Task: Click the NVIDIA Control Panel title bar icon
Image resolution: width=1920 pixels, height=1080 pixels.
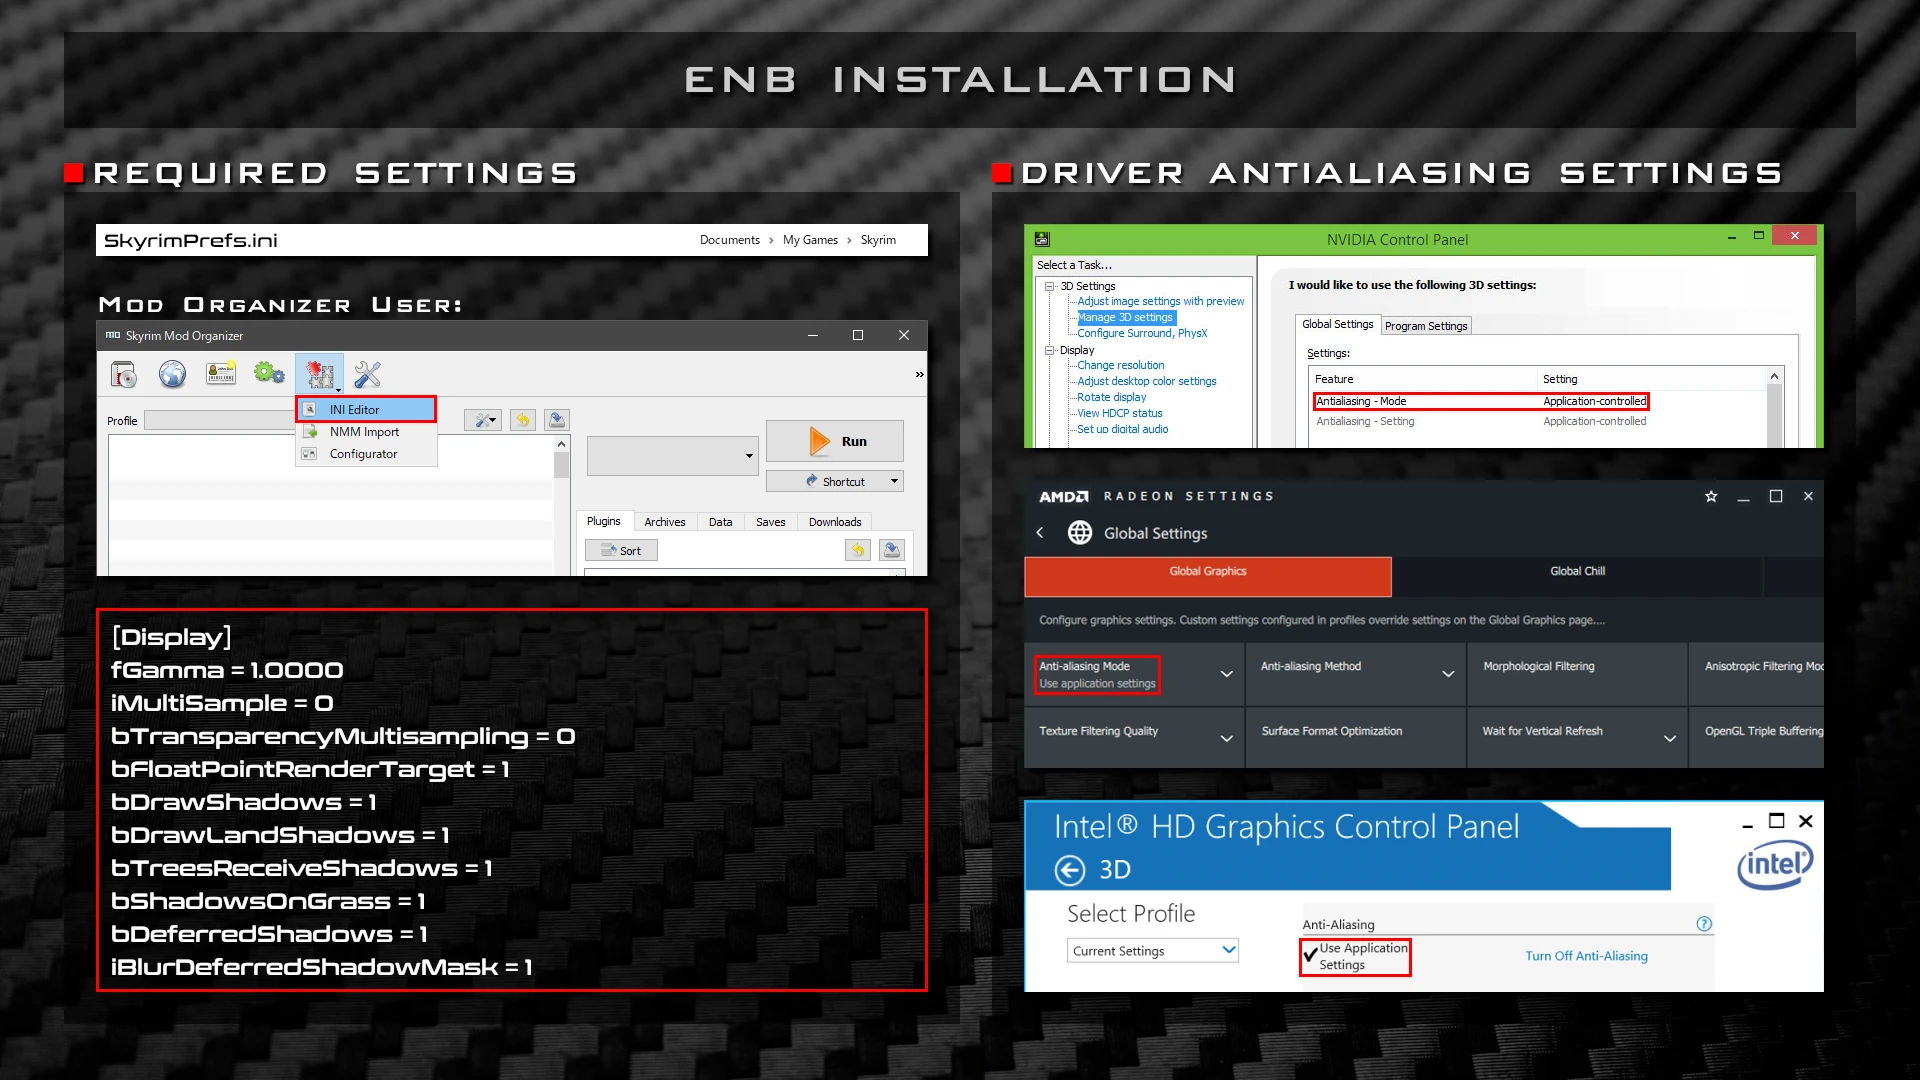Action: pos(1042,239)
